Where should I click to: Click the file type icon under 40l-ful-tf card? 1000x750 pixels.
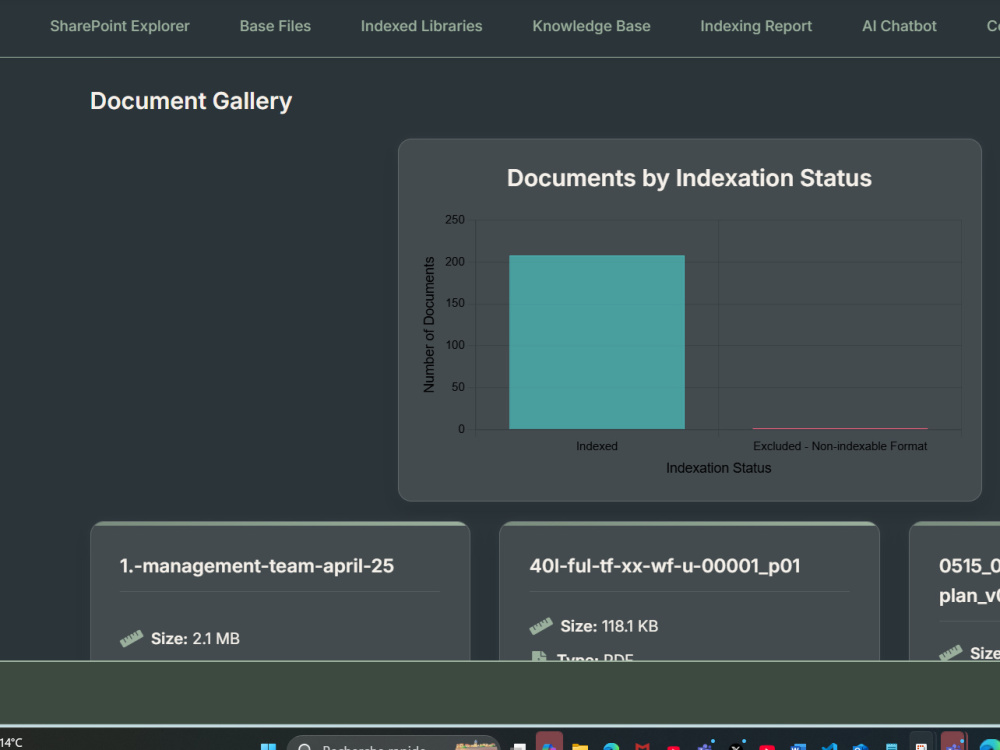[540, 656]
